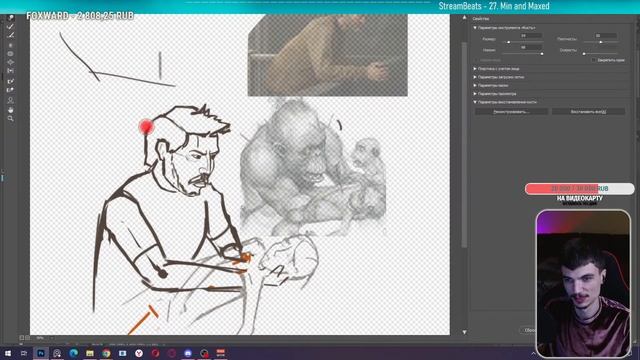This screenshot has height=360, width=640.
Task: Click the zoom-out box below the canvas
Action: tap(22, 338)
